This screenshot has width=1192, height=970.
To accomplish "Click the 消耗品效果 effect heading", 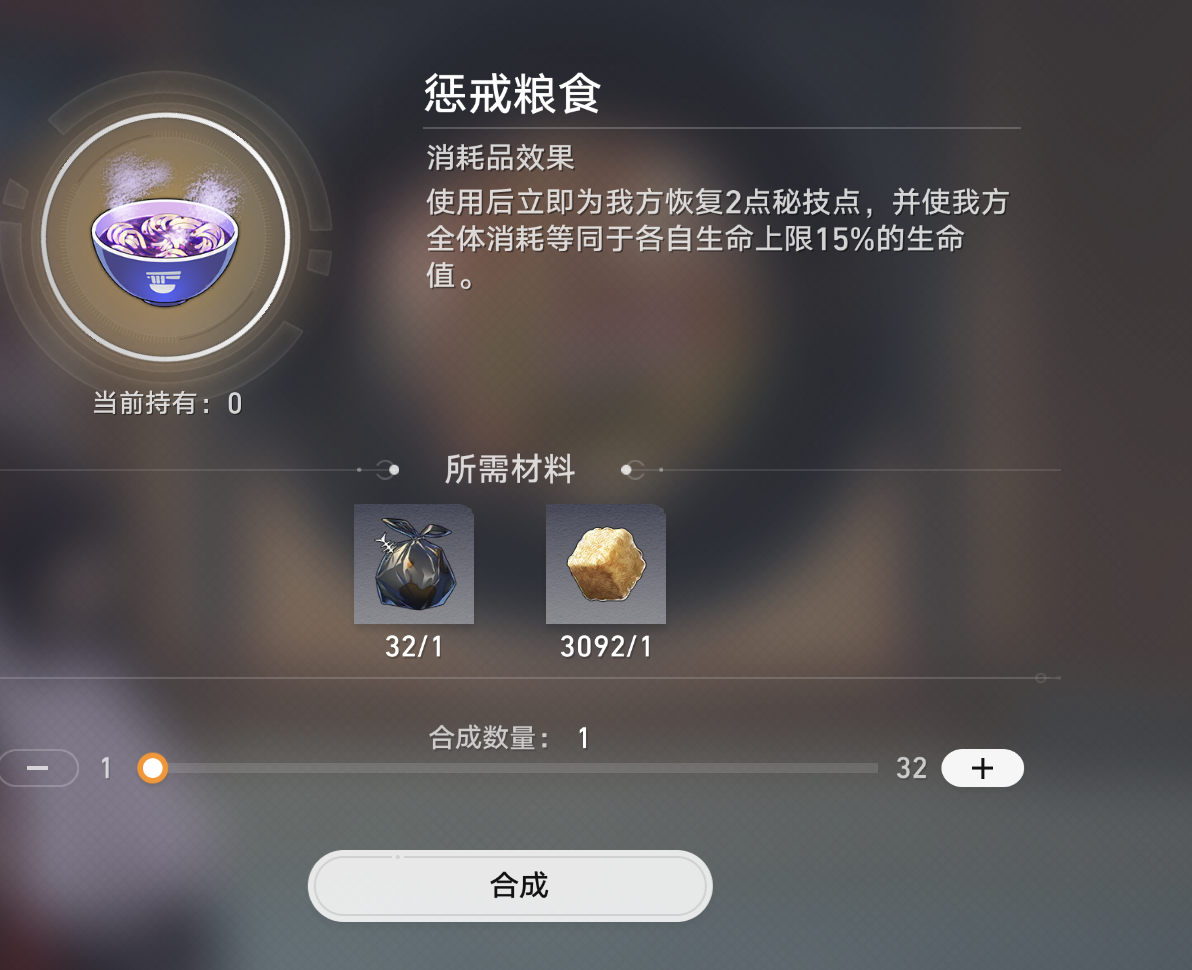I will click(x=500, y=158).
